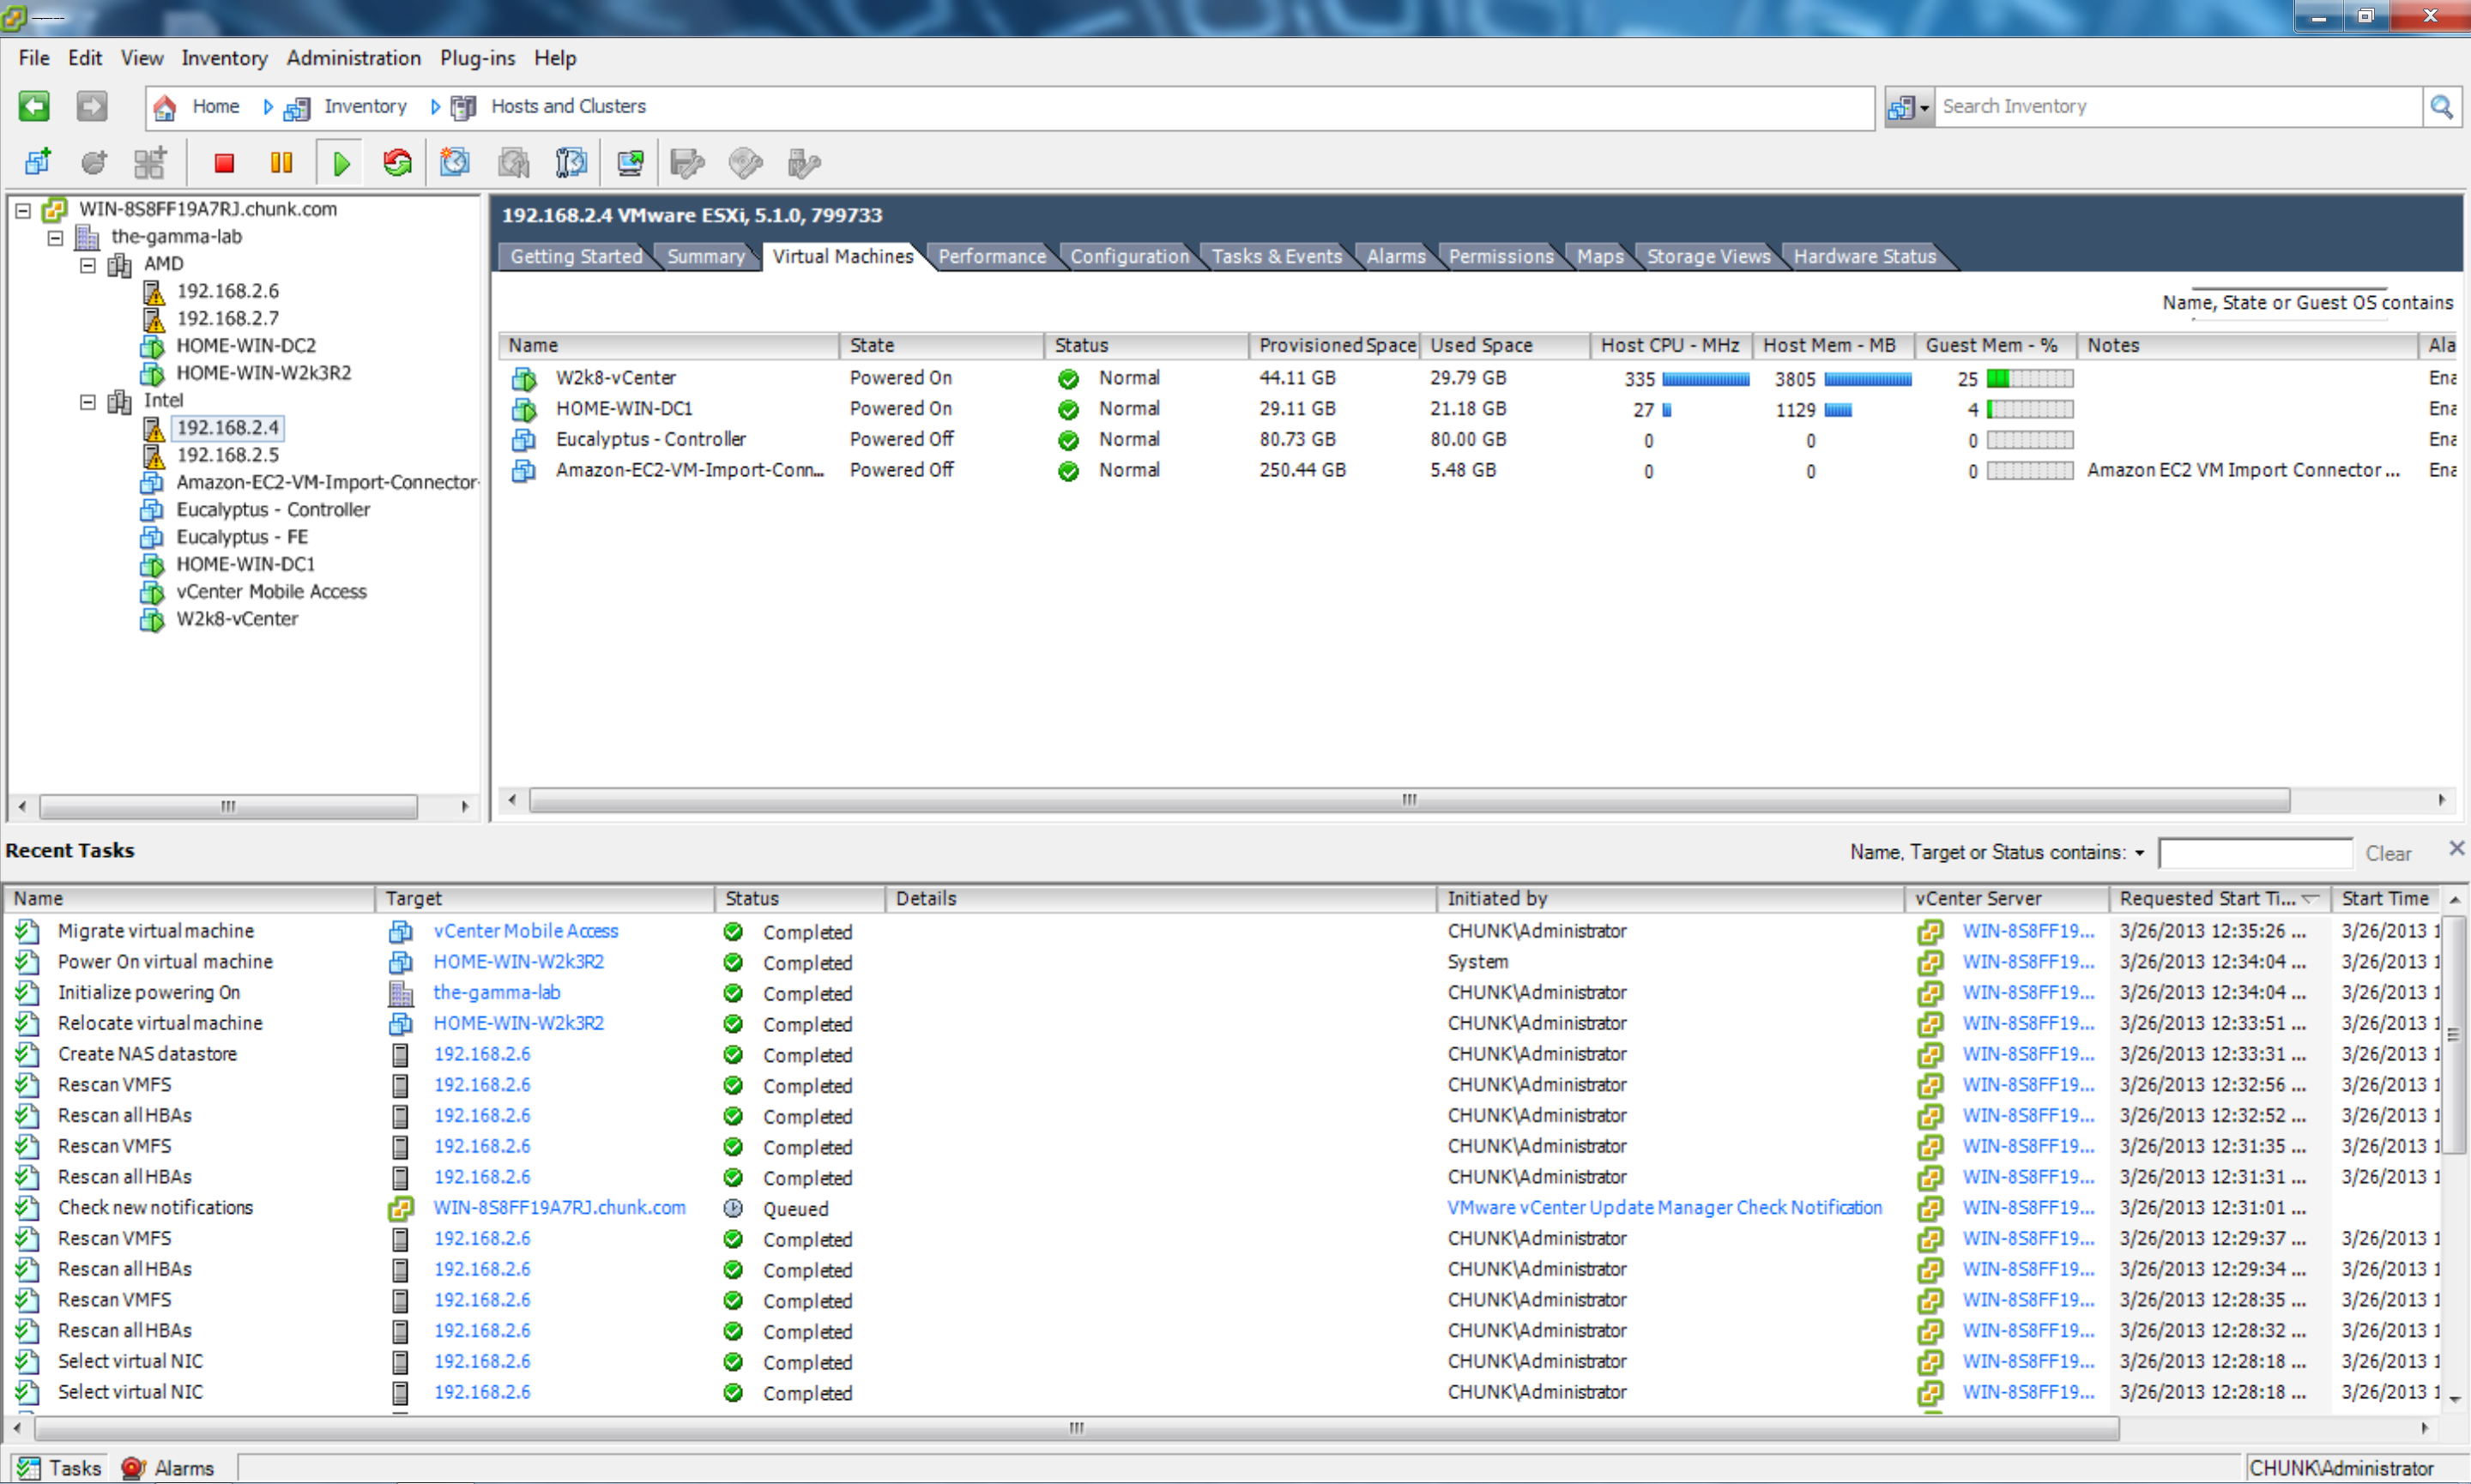Screen dimensions: 2471x1484
Task: Click the vCenter Mobile Access target link
Action: (525, 931)
